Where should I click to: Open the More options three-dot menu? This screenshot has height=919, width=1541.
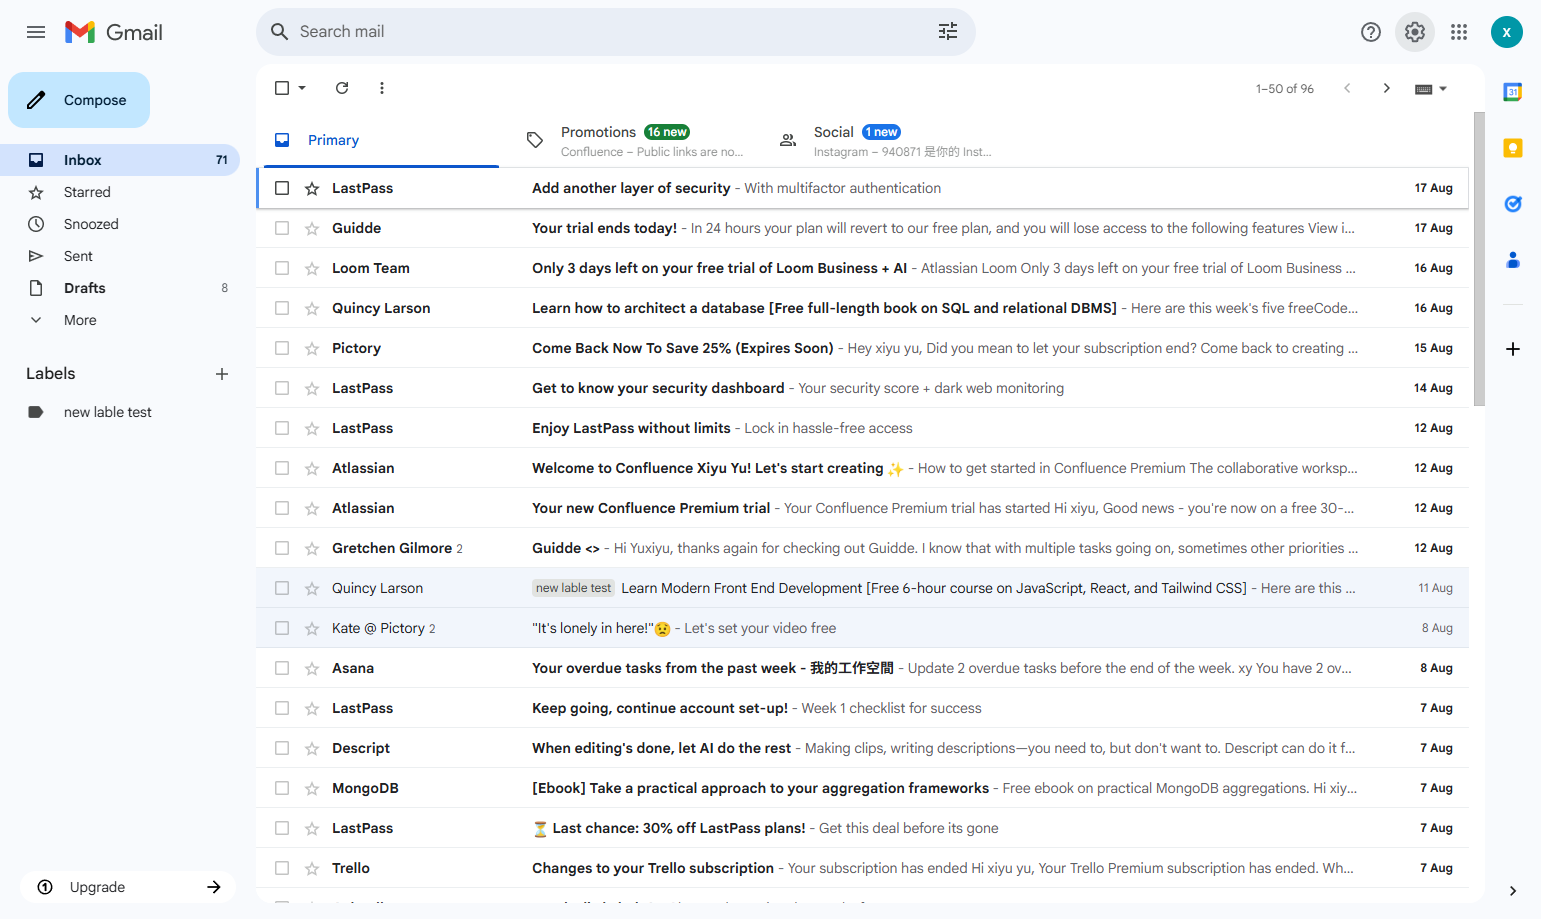(x=382, y=88)
